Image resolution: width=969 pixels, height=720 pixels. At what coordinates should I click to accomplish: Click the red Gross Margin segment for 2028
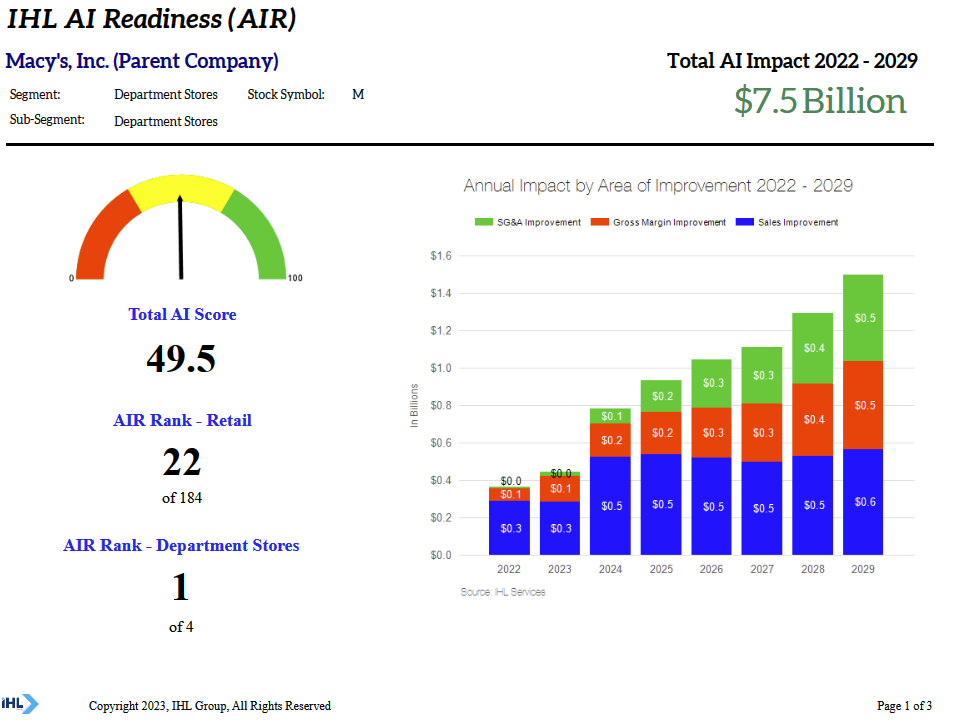coord(813,420)
